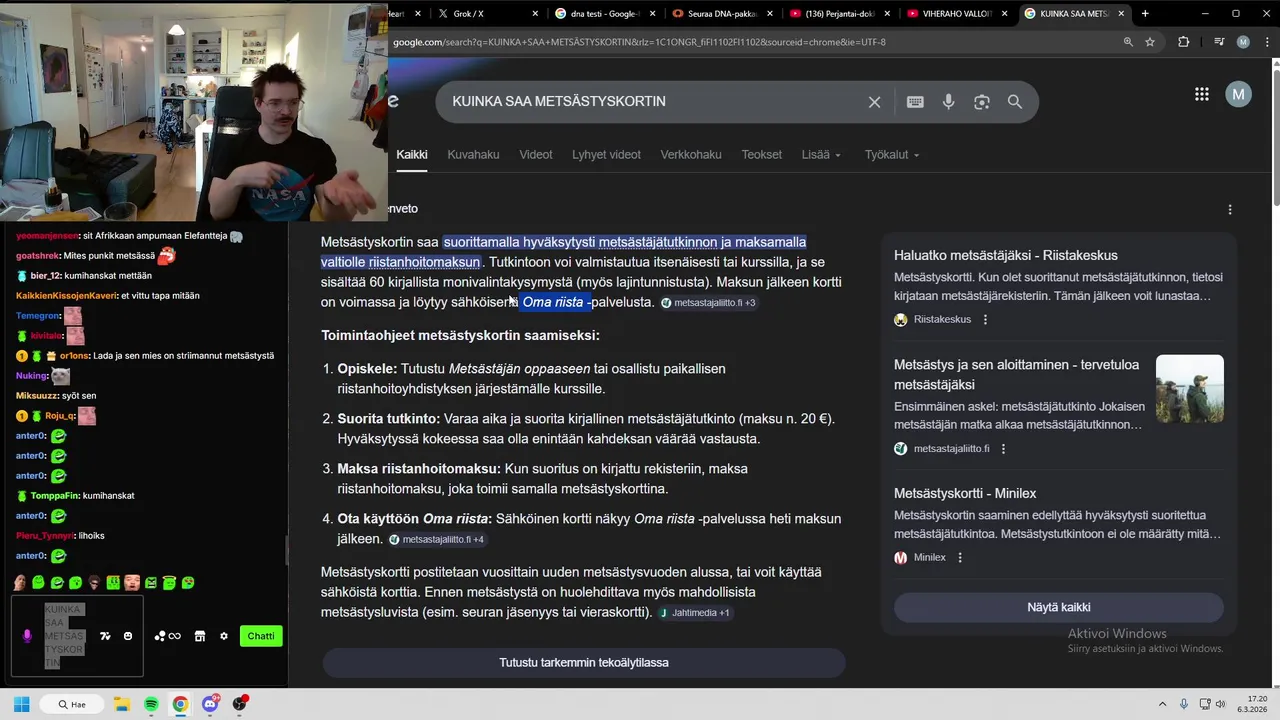1280x720 pixels.
Task: Switch to Teokset tab
Action: coord(762,155)
